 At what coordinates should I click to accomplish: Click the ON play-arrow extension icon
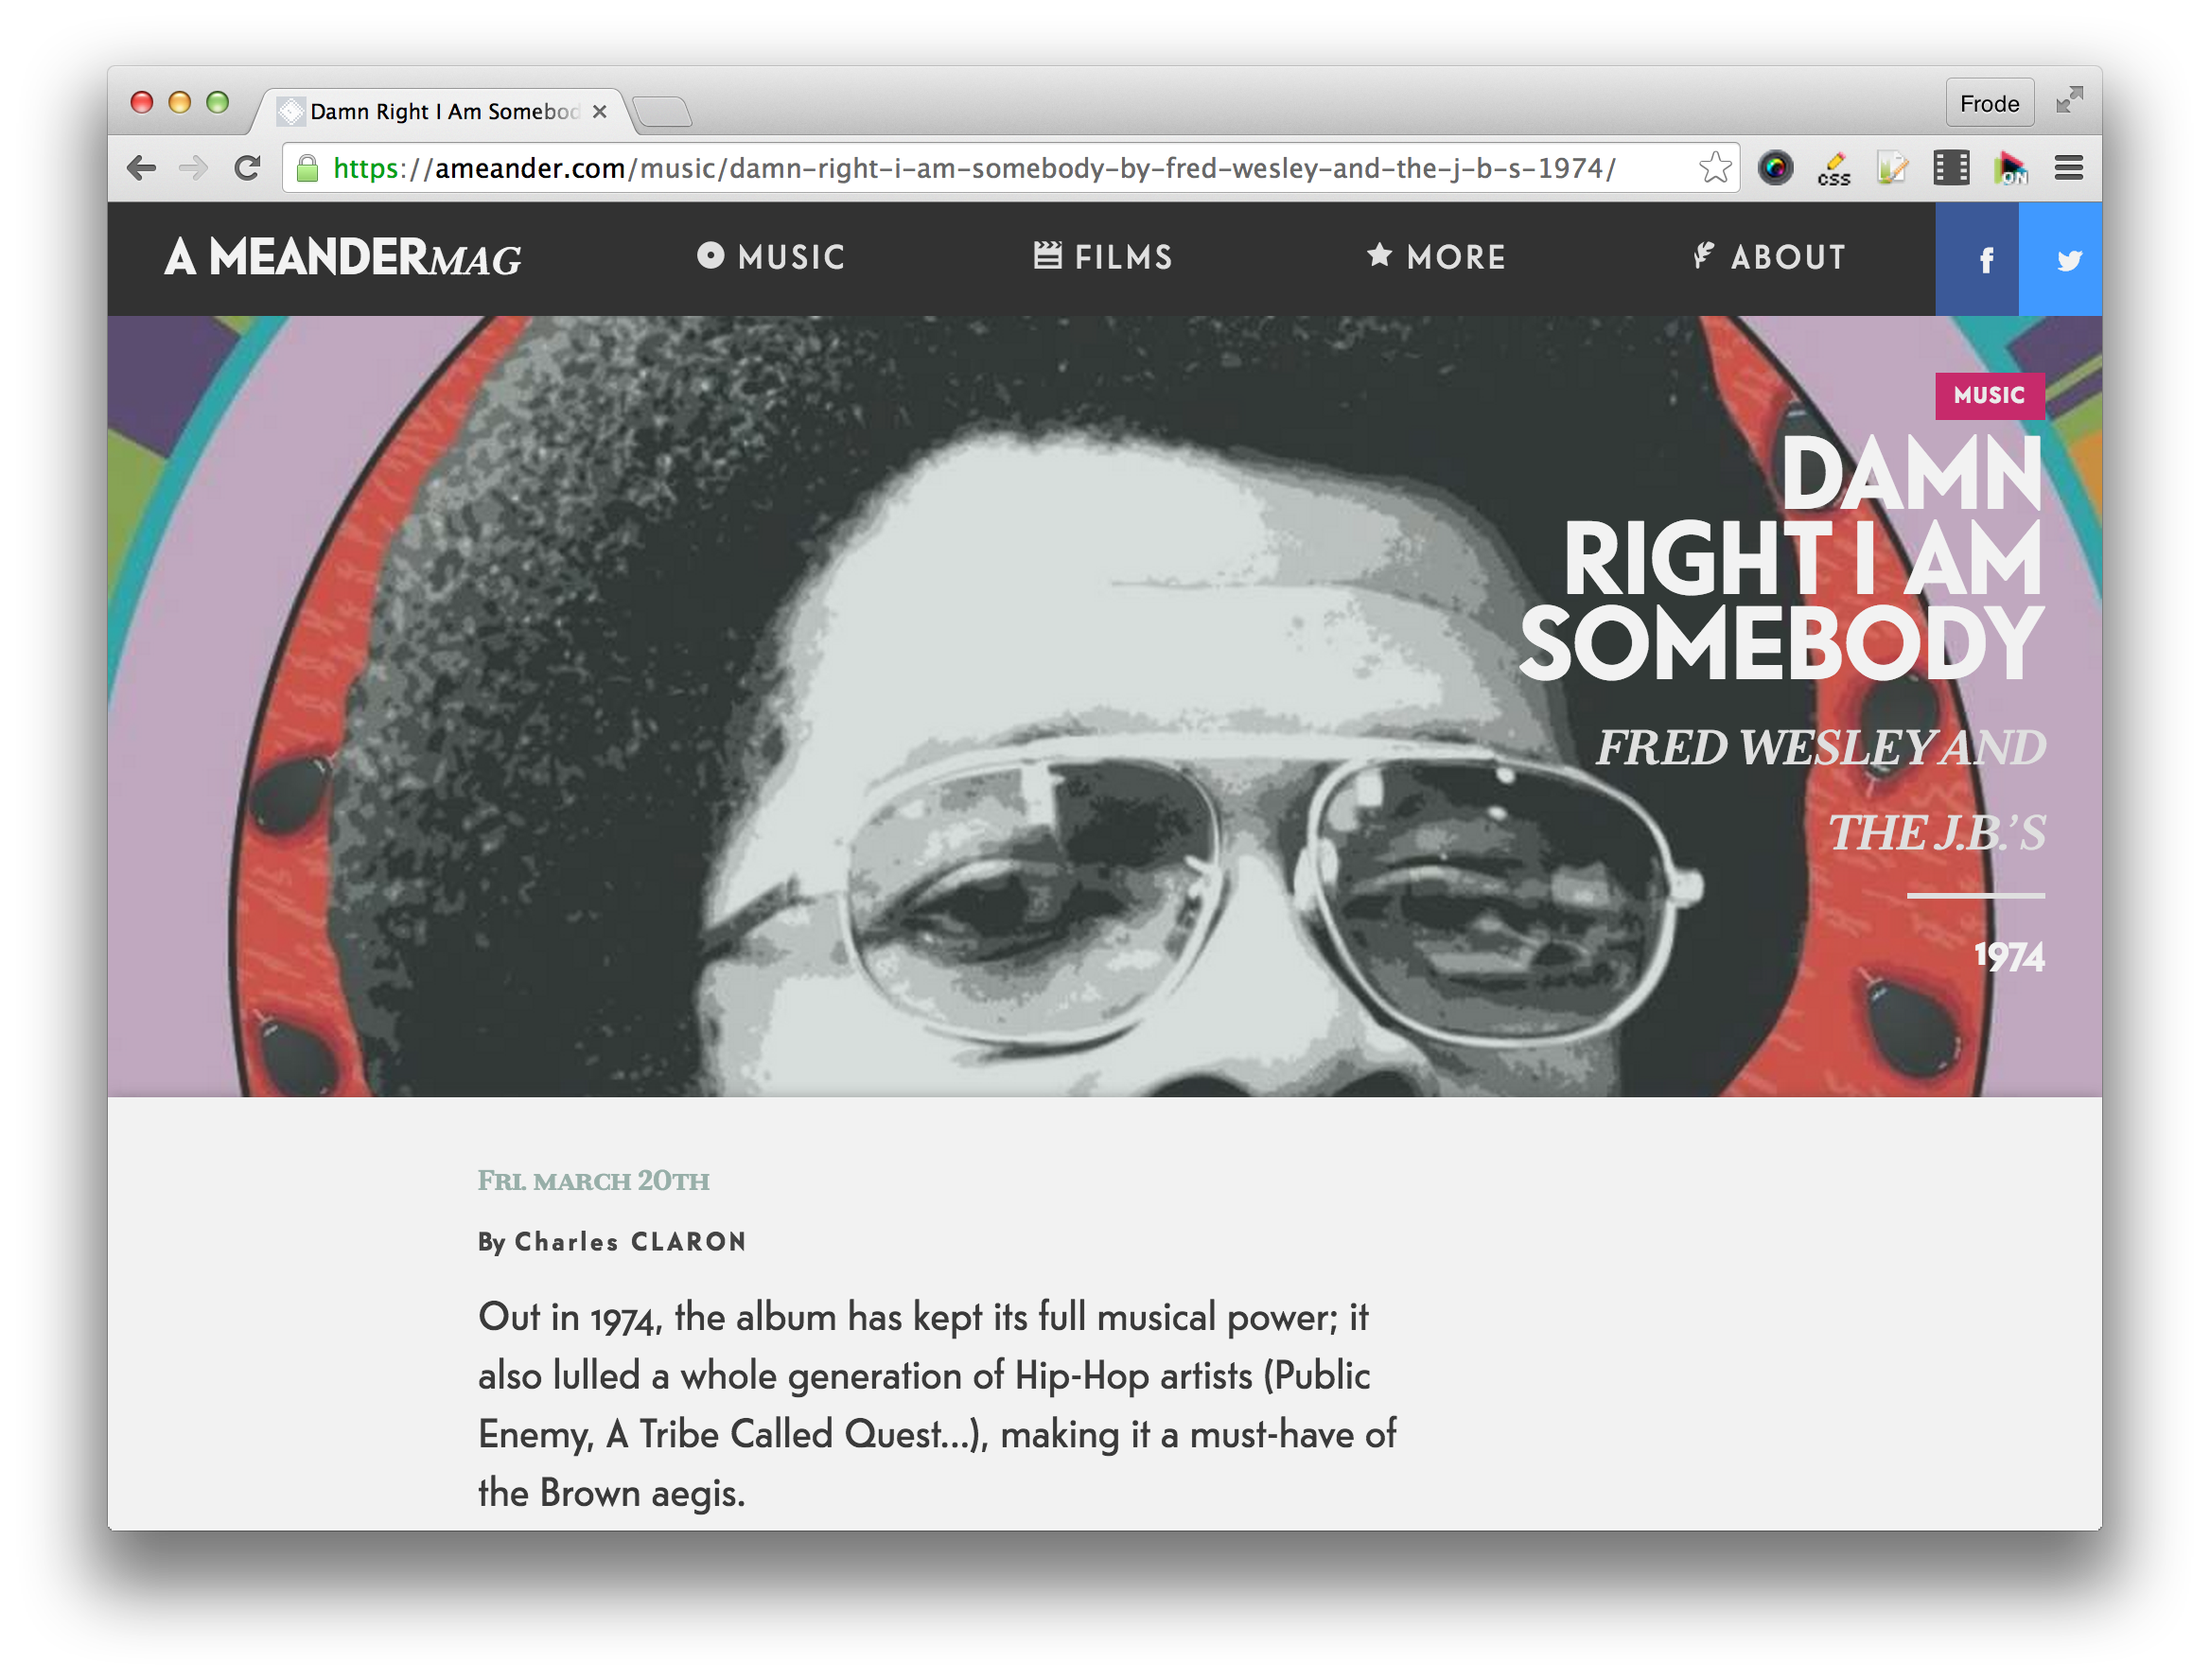click(x=2009, y=168)
